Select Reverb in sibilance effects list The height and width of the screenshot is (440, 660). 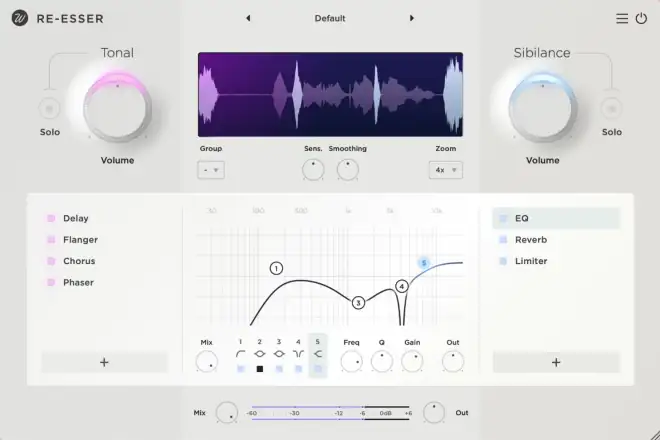pyautogui.click(x=531, y=240)
